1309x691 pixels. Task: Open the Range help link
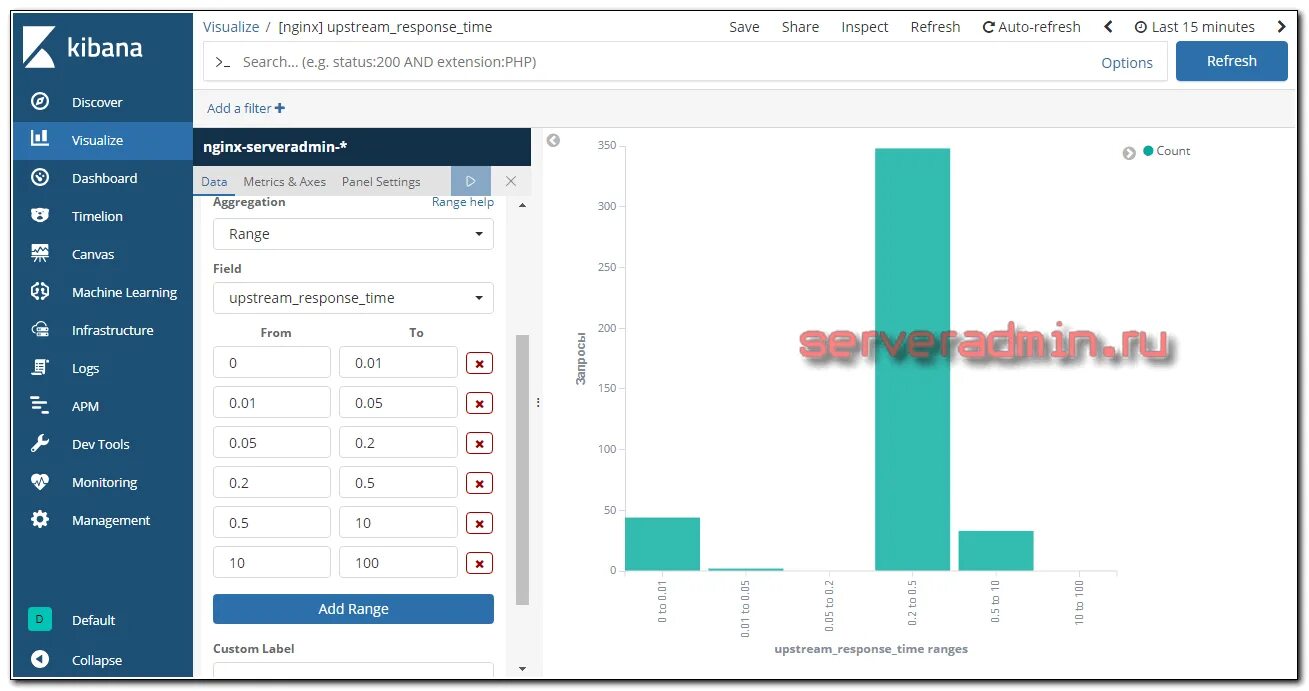click(463, 202)
